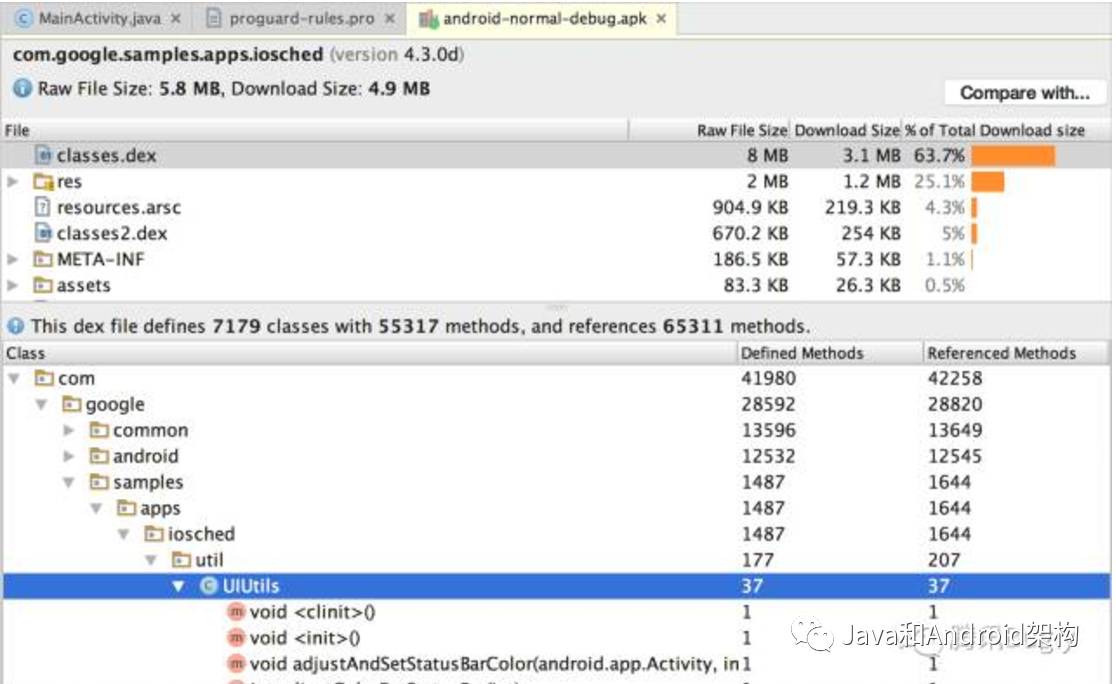The width and height of the screenshot is (1116, 684).
Task: Collapse the apps package
Action: point(96,508)
